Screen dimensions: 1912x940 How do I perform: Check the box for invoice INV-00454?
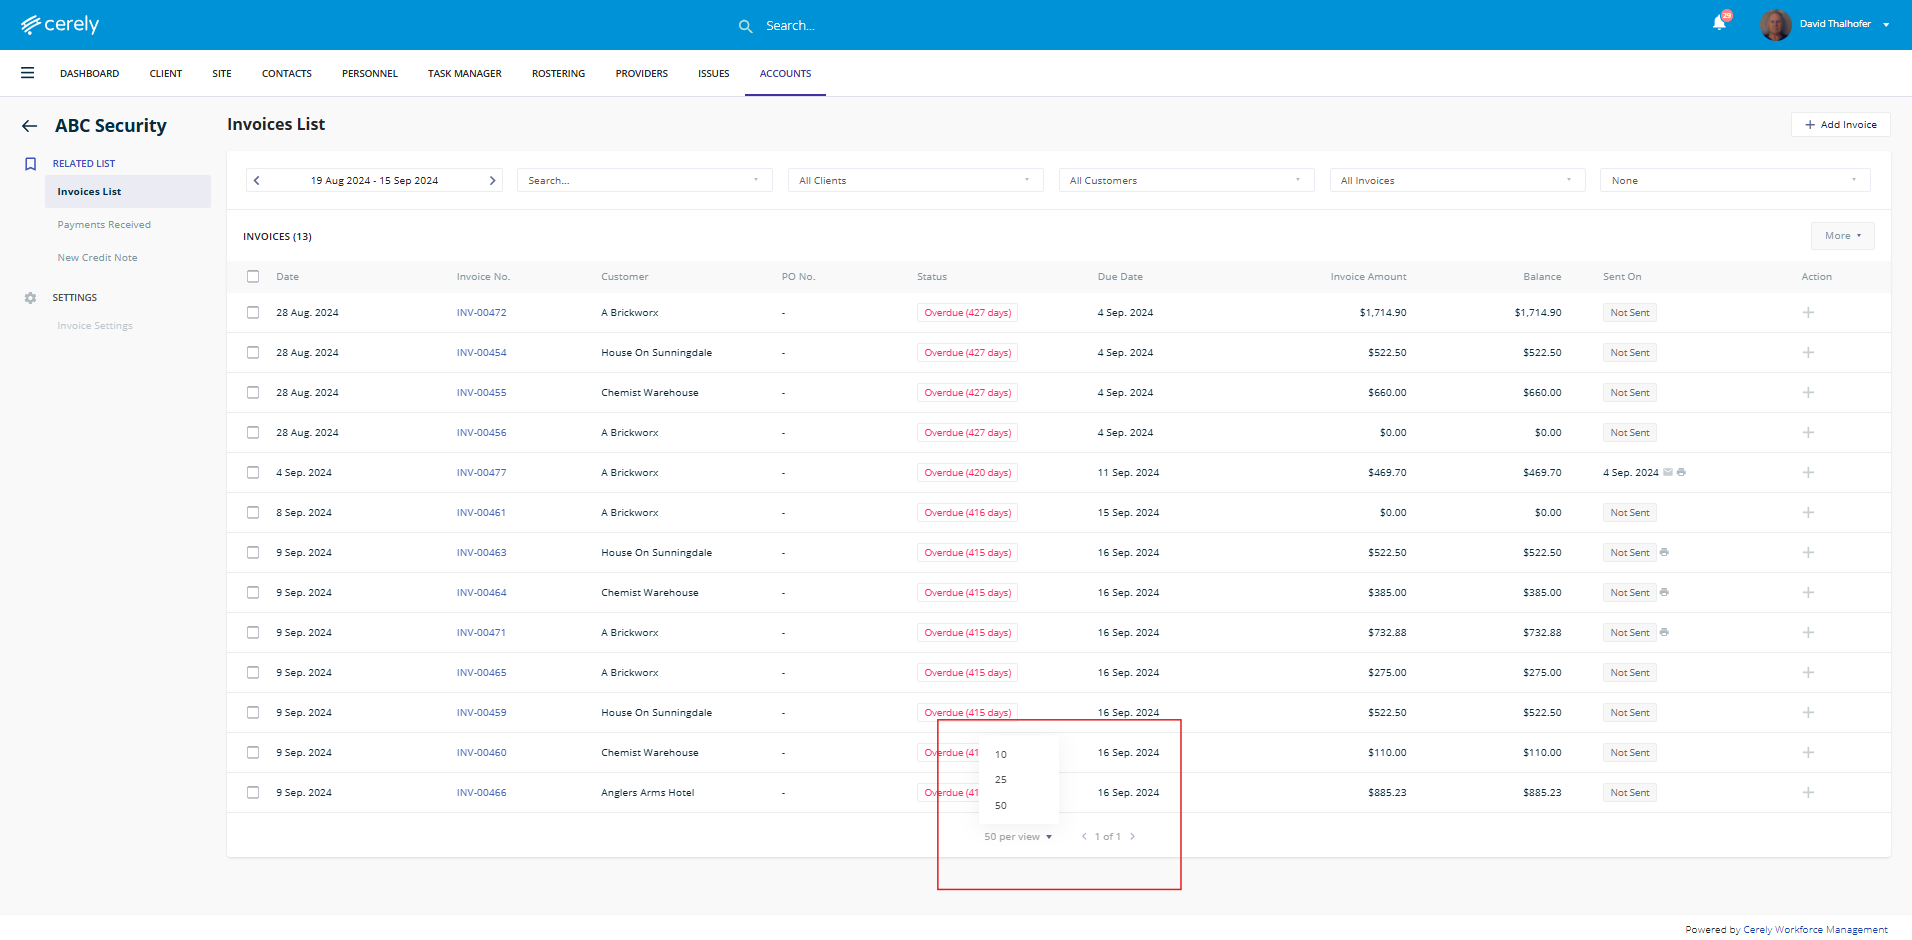point(253,353)
